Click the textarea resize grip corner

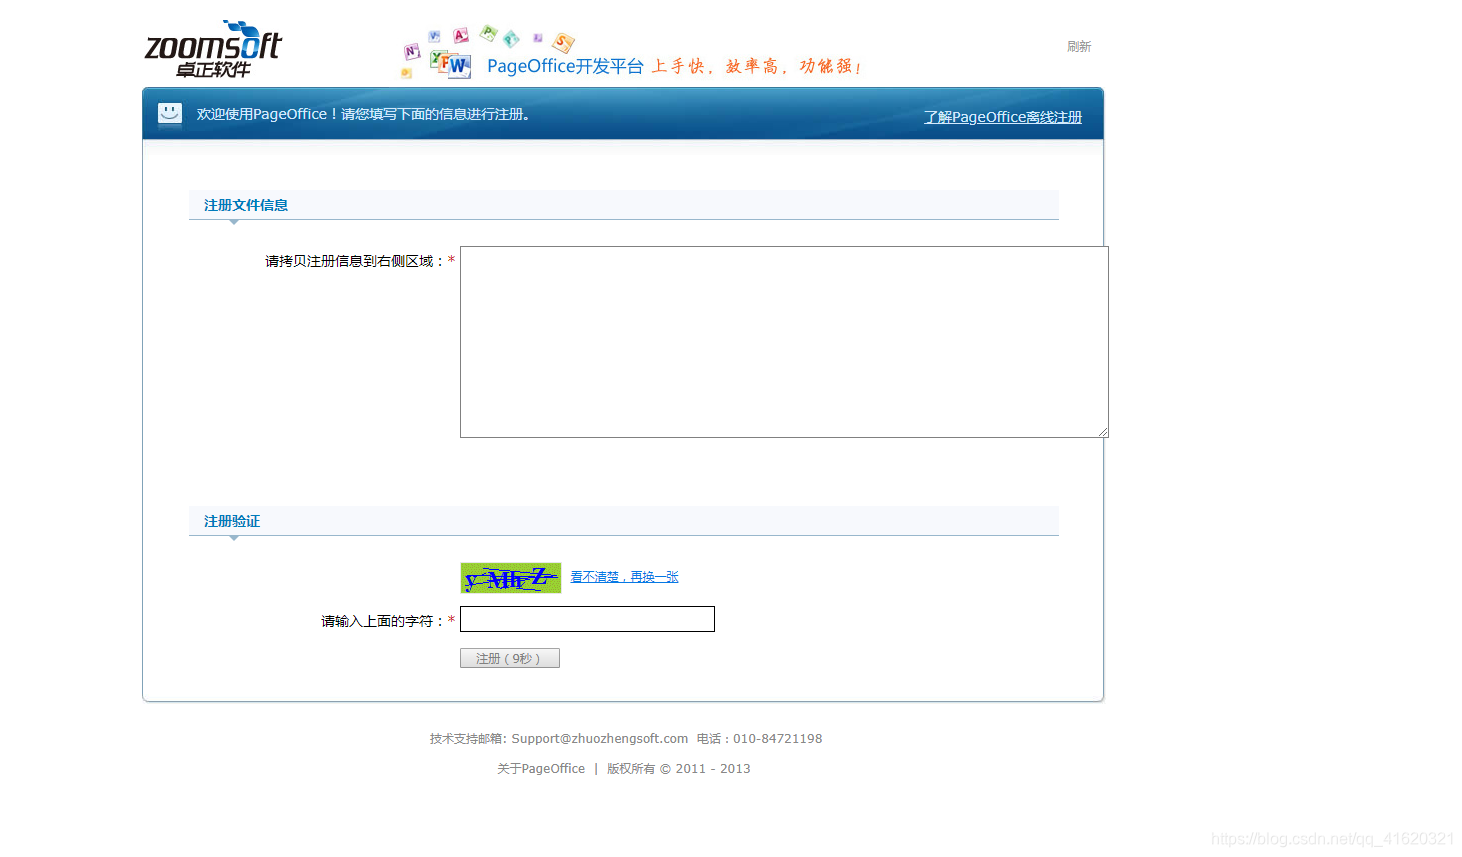(x=1103, y=432)
